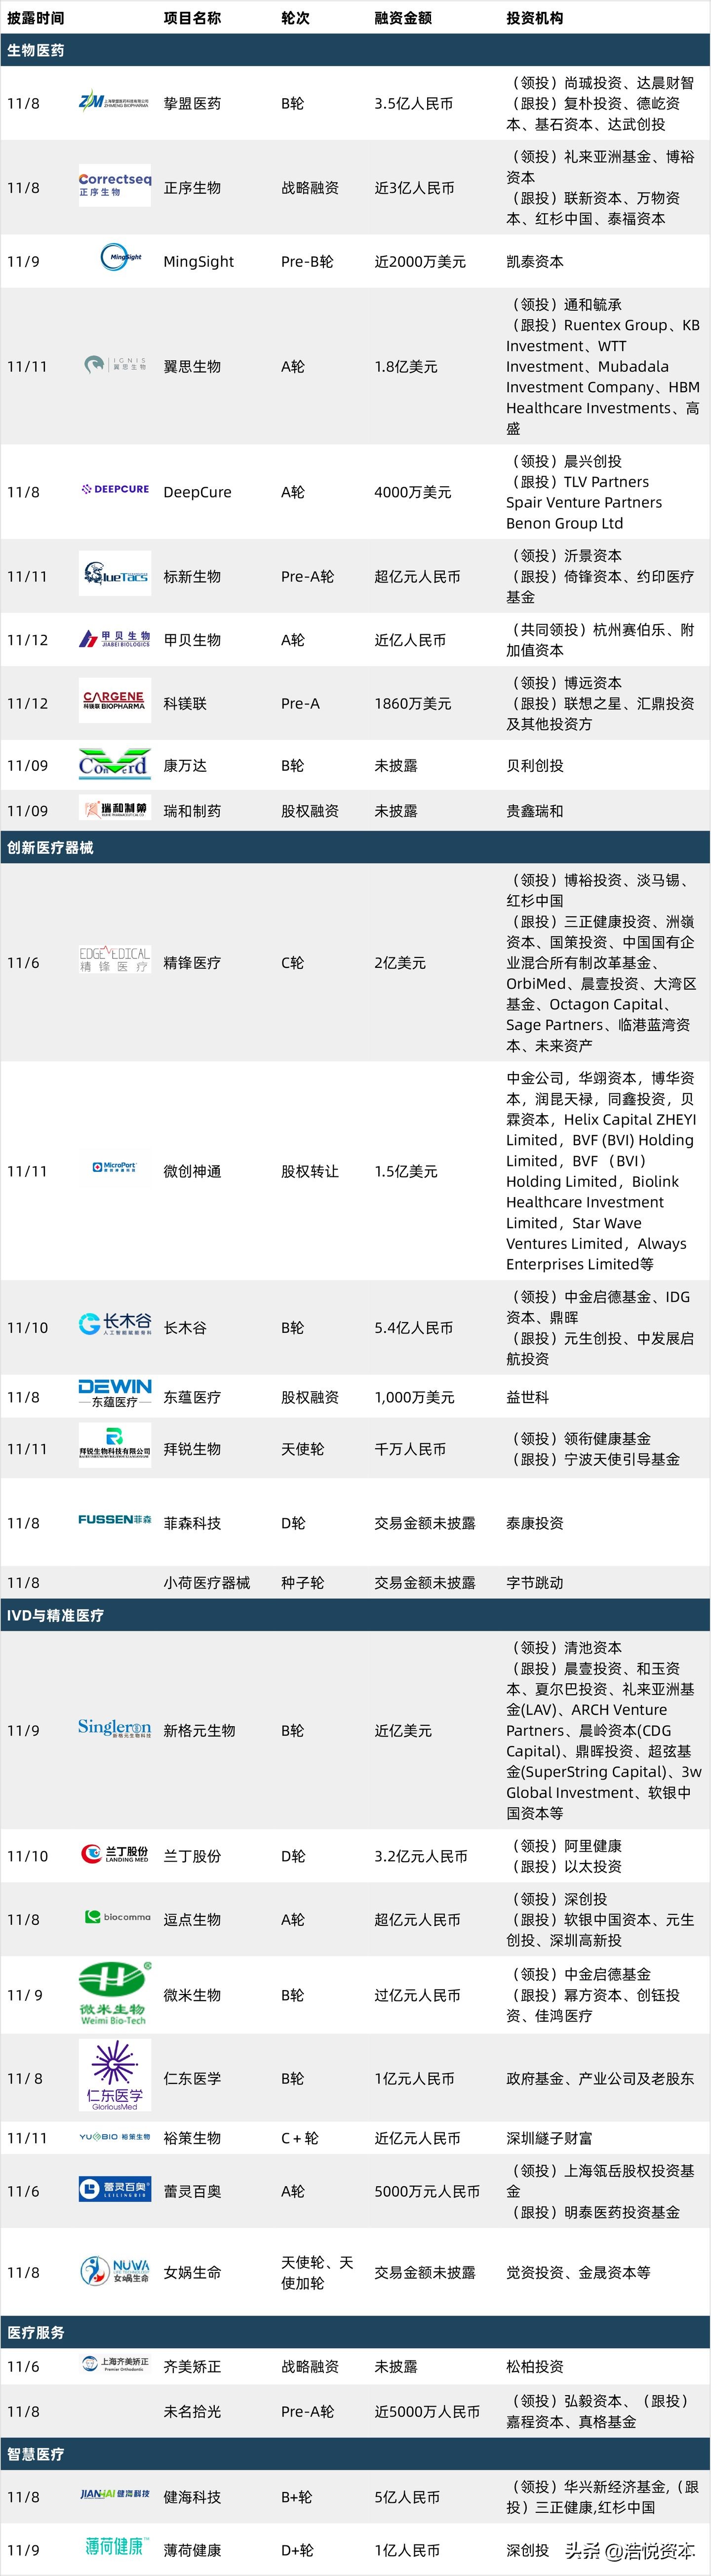Click the Correctseq 正序生物 logo
The height and width of the screenshot is (2576, 711).
(115, 186)
